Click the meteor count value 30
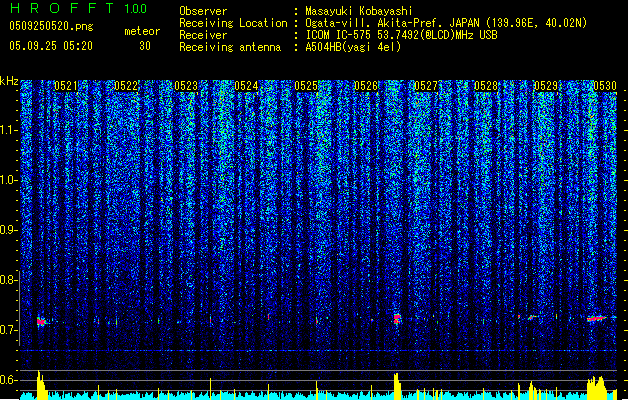The image size is (629, 400). click(x=145, y=46)
